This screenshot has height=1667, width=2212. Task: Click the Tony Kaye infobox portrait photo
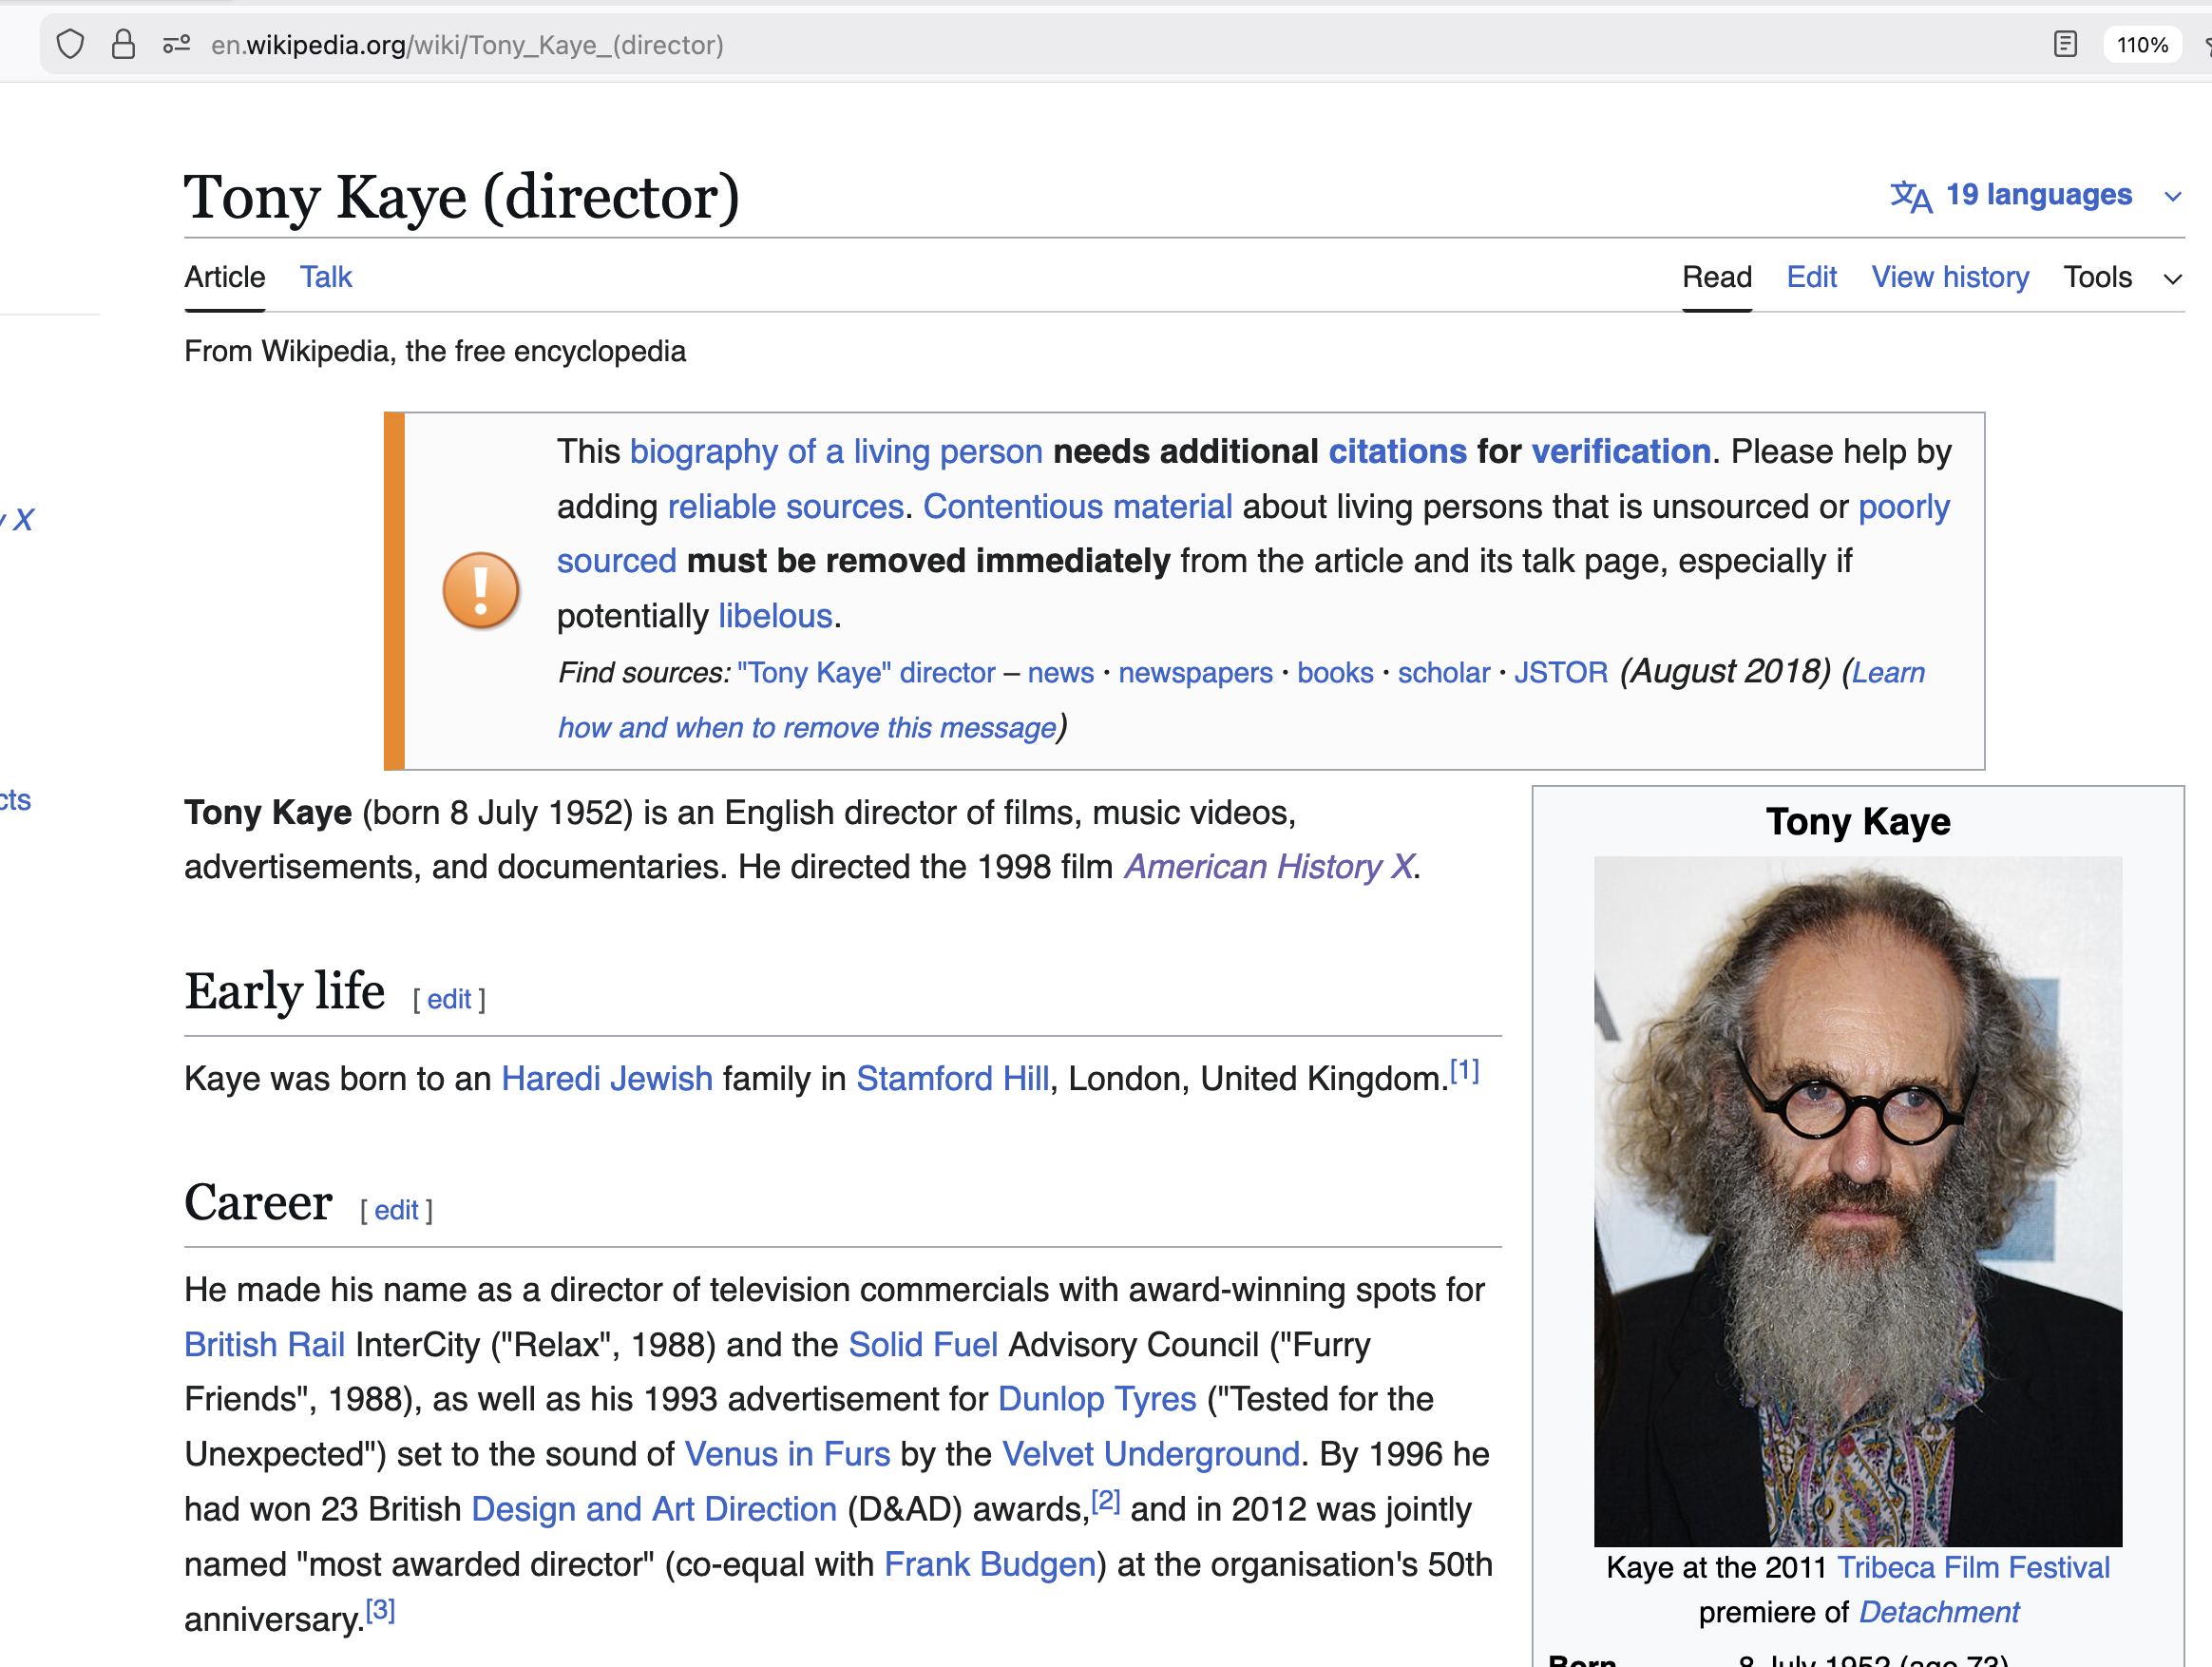(1857, 1200)
